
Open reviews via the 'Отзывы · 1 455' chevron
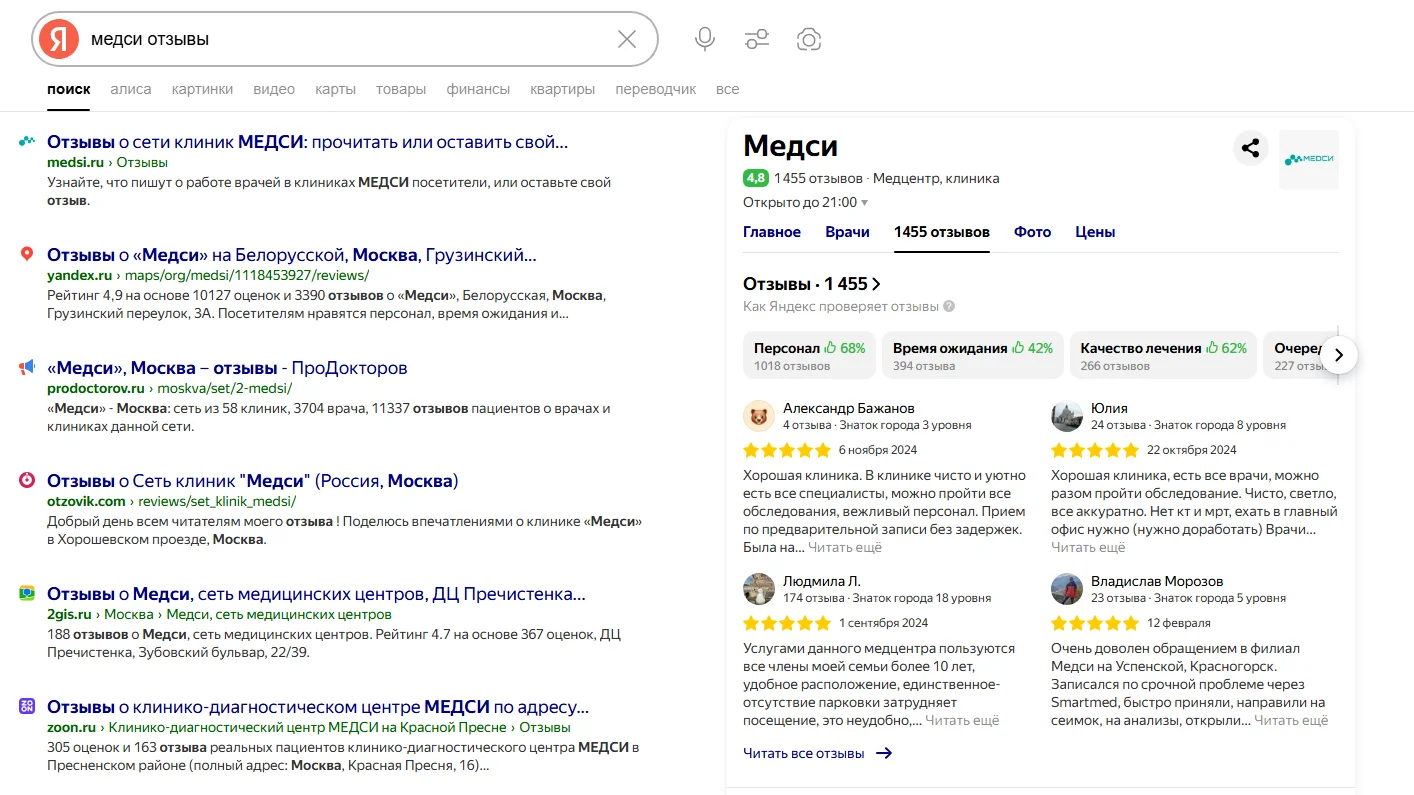[874, 283]
